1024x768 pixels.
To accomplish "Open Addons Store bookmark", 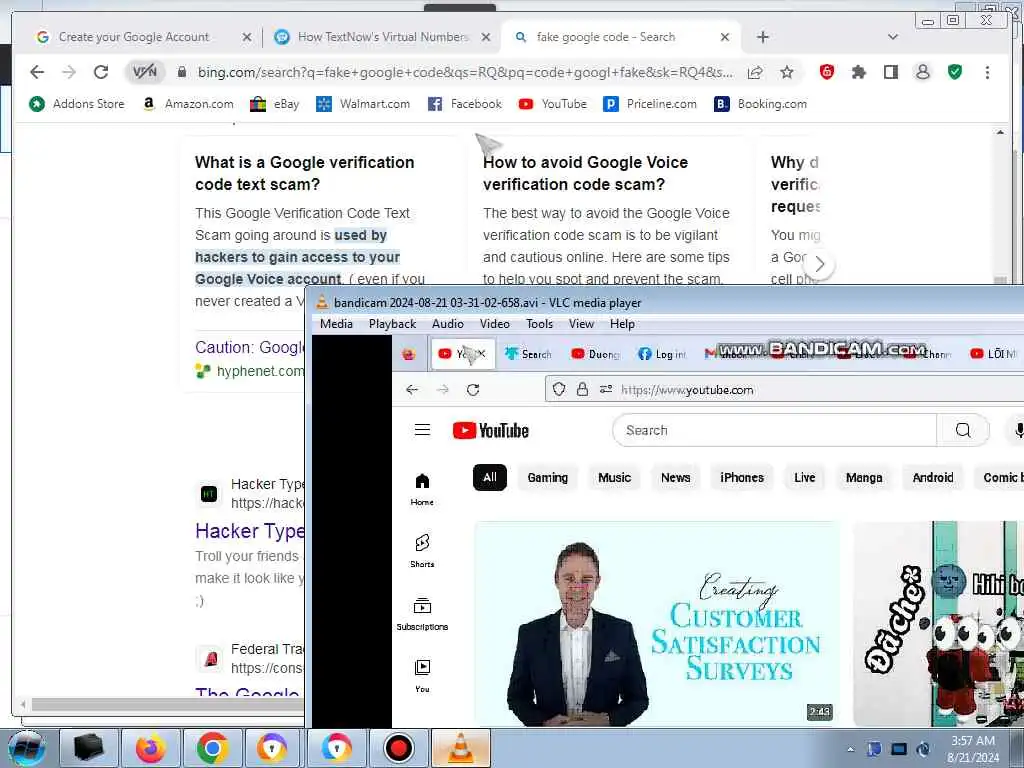I will pos(77,104).
